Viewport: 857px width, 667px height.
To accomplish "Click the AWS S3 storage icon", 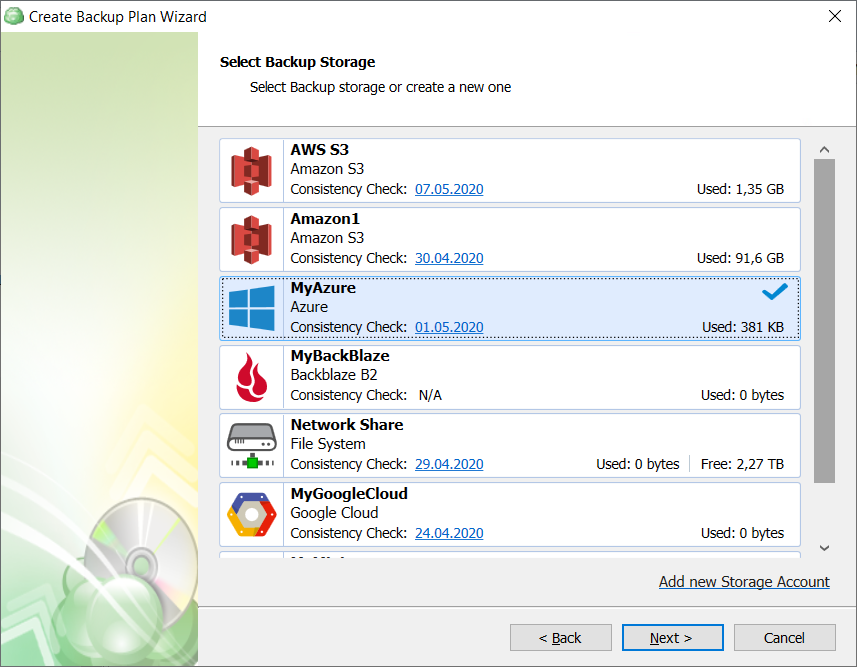I will point(251,171).
